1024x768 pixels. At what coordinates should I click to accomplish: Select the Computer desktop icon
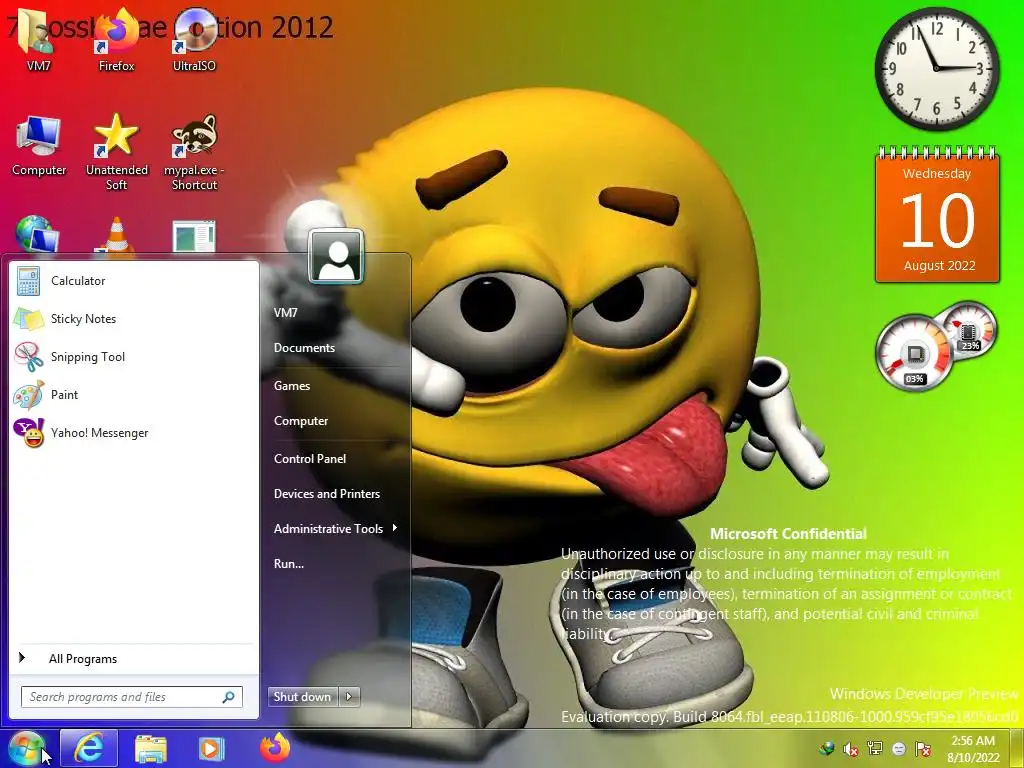click(x=39, y=145)
